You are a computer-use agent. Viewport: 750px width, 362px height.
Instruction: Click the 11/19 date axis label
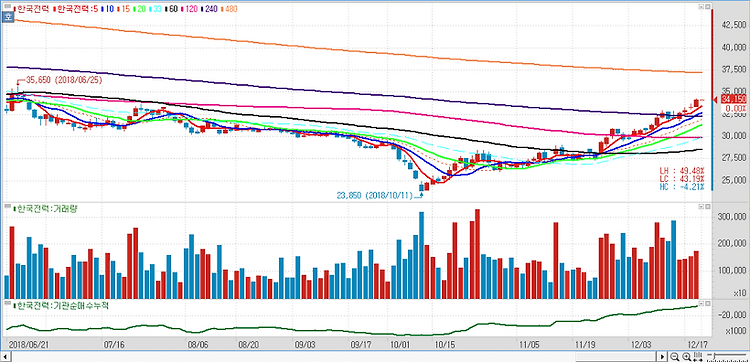(585, 345)
